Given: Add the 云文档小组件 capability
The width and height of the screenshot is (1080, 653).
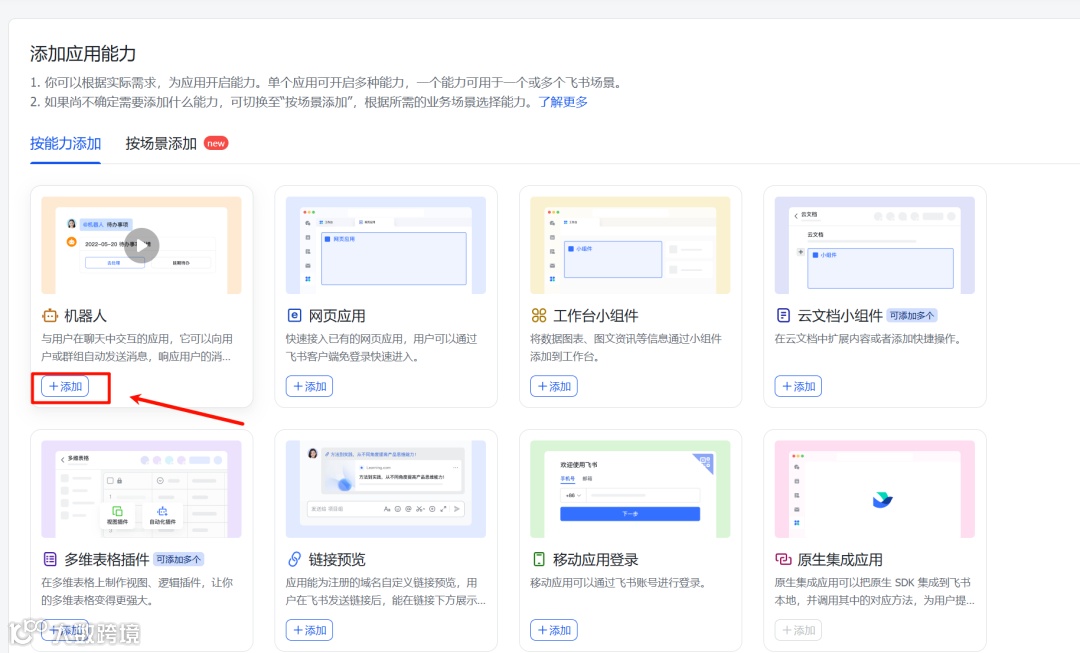Looking at the screenshot, I should [x=798, y=386].
